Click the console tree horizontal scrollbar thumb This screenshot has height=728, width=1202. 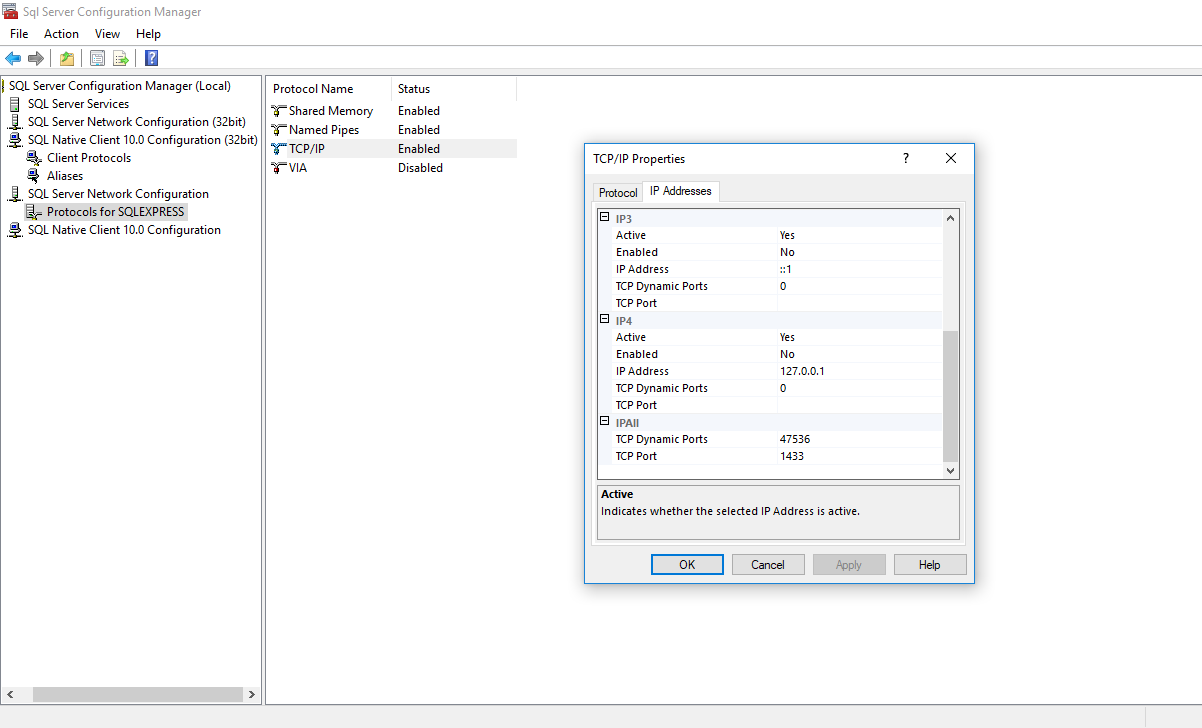[138, 694]
